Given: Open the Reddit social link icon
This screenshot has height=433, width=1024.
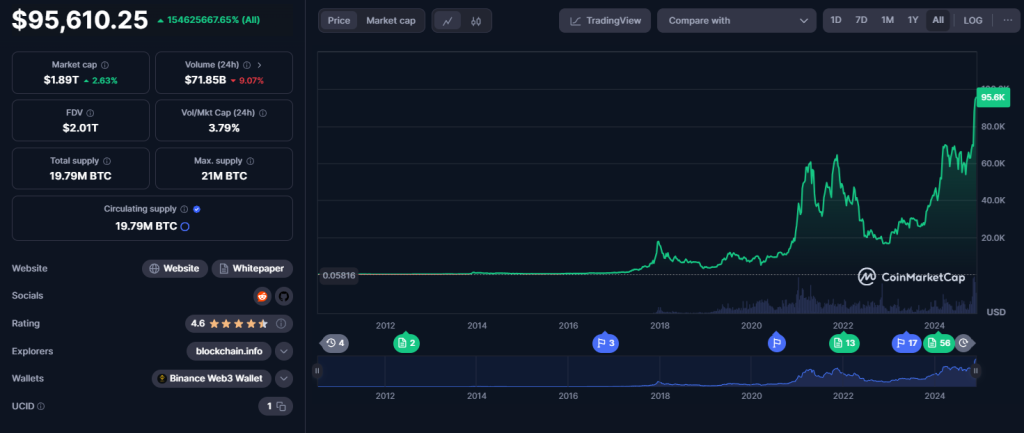Looking at the screenshot, I should (263, 296).
